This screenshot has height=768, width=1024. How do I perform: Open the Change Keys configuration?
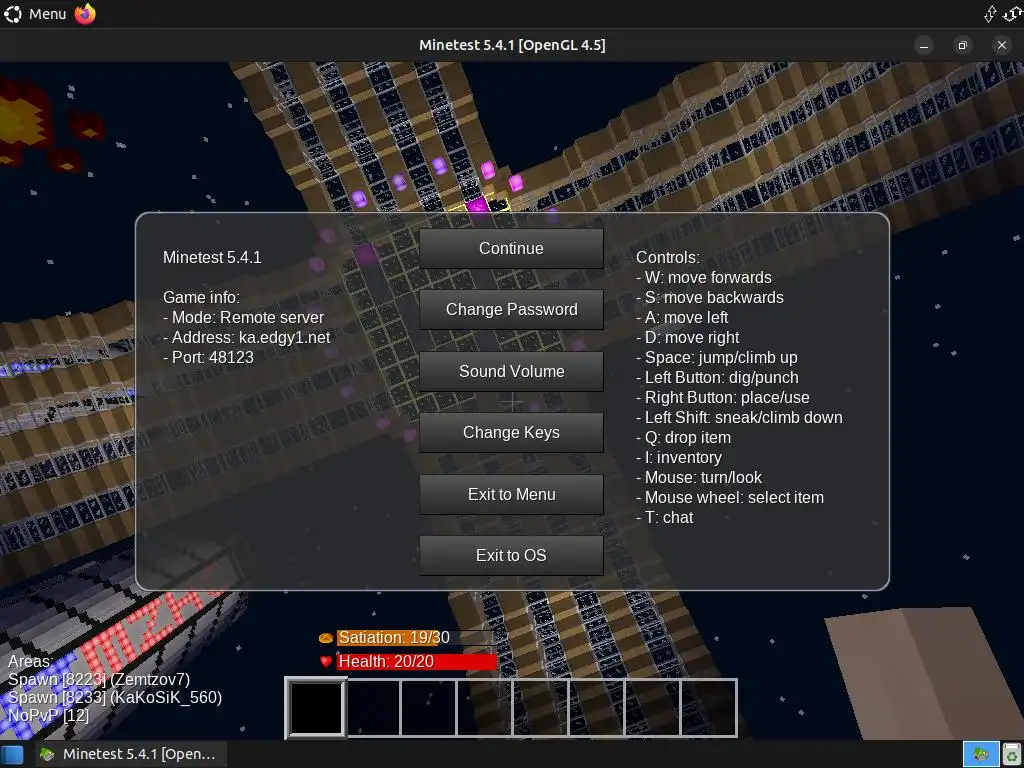[x=511, y=432]
